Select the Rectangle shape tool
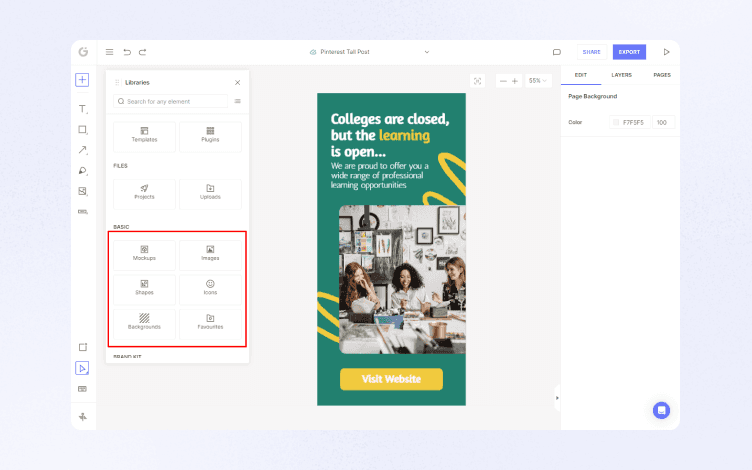 click(x=82, y=129)
